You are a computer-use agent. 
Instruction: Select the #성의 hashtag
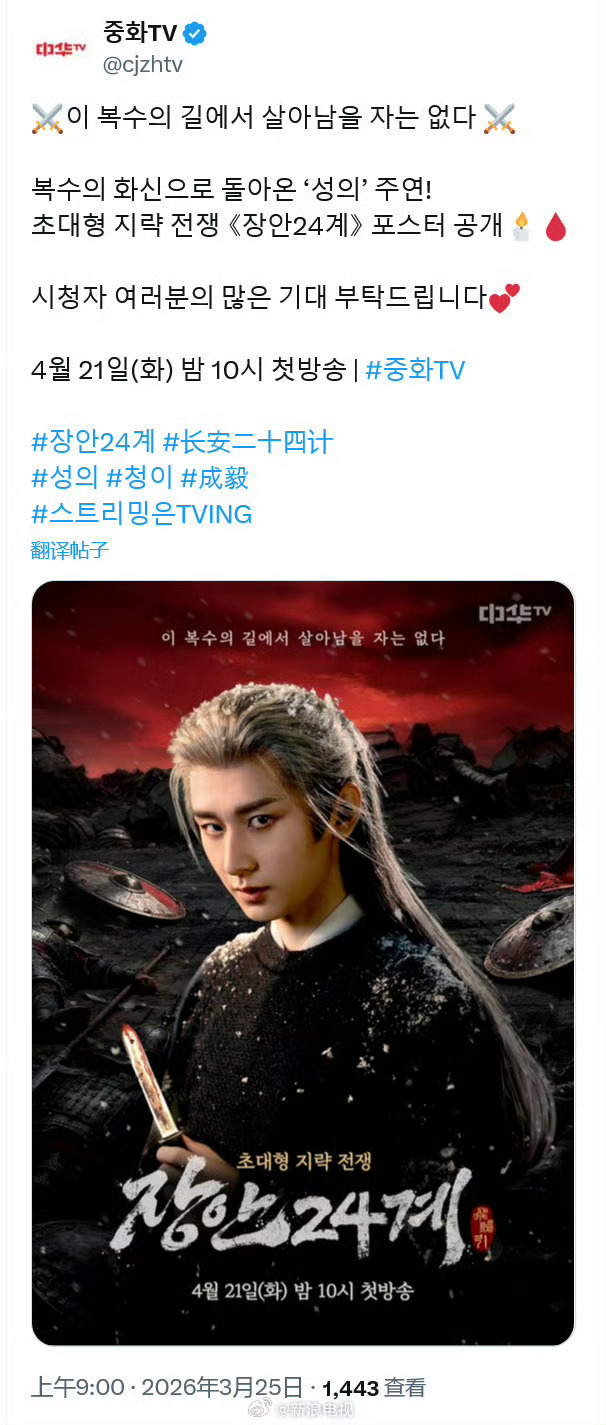65,478
